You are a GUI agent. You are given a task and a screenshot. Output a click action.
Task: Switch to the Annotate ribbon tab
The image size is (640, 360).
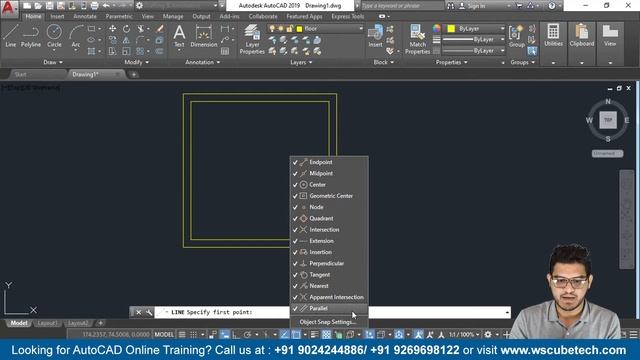85,17
